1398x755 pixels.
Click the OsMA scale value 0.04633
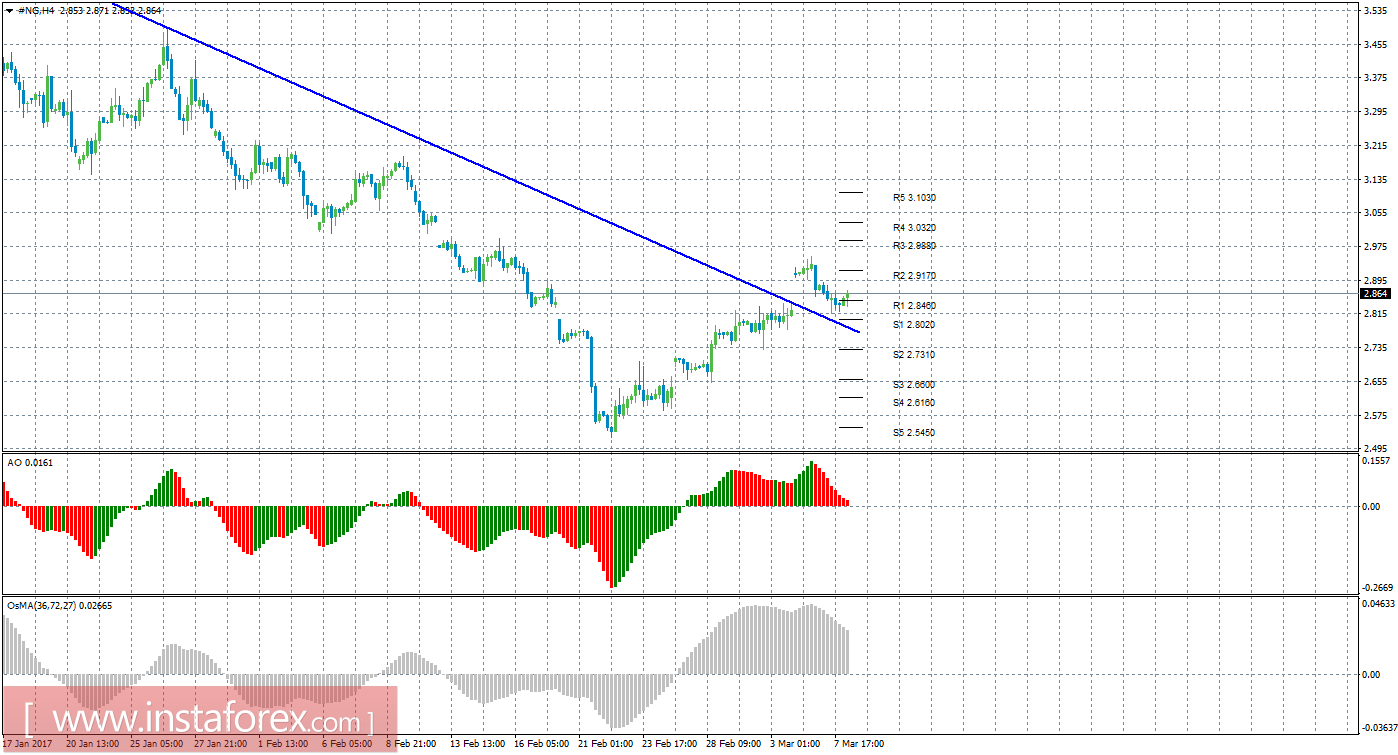(x=1379, y=604)
